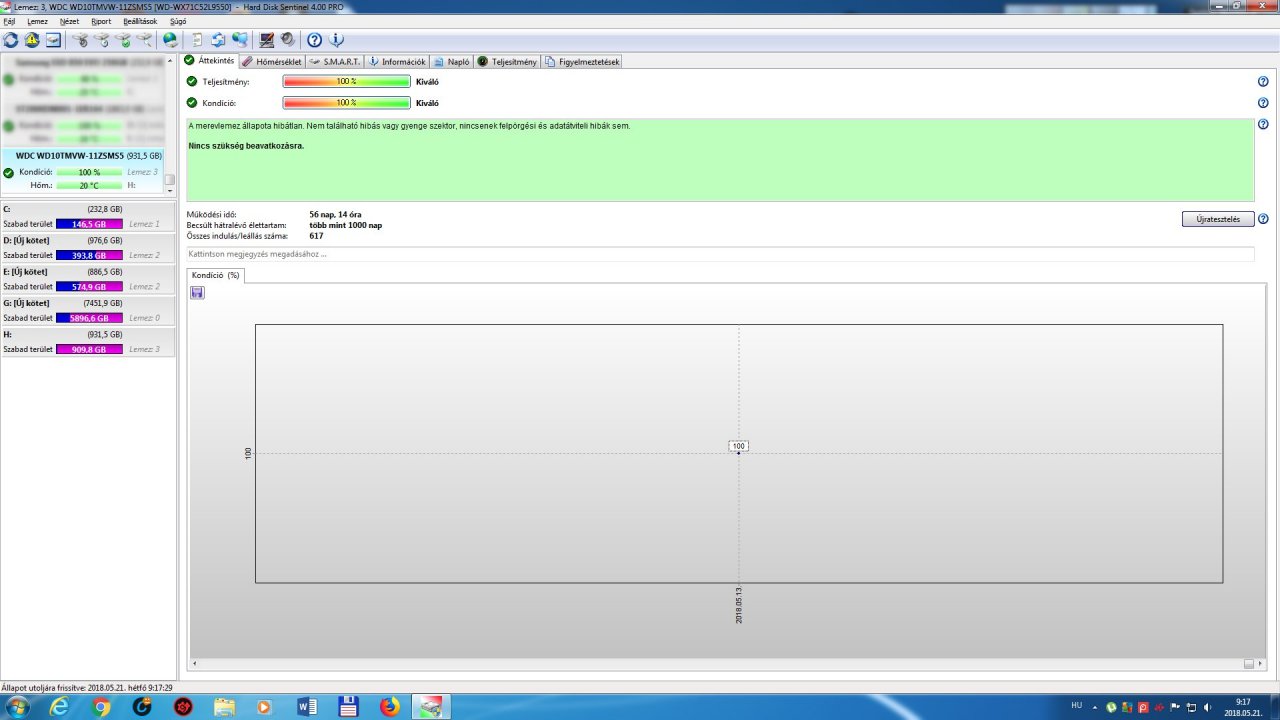Switch to the Napló tab
Image resolution: width=1280 pixels, height=720 pixels.
452,62
